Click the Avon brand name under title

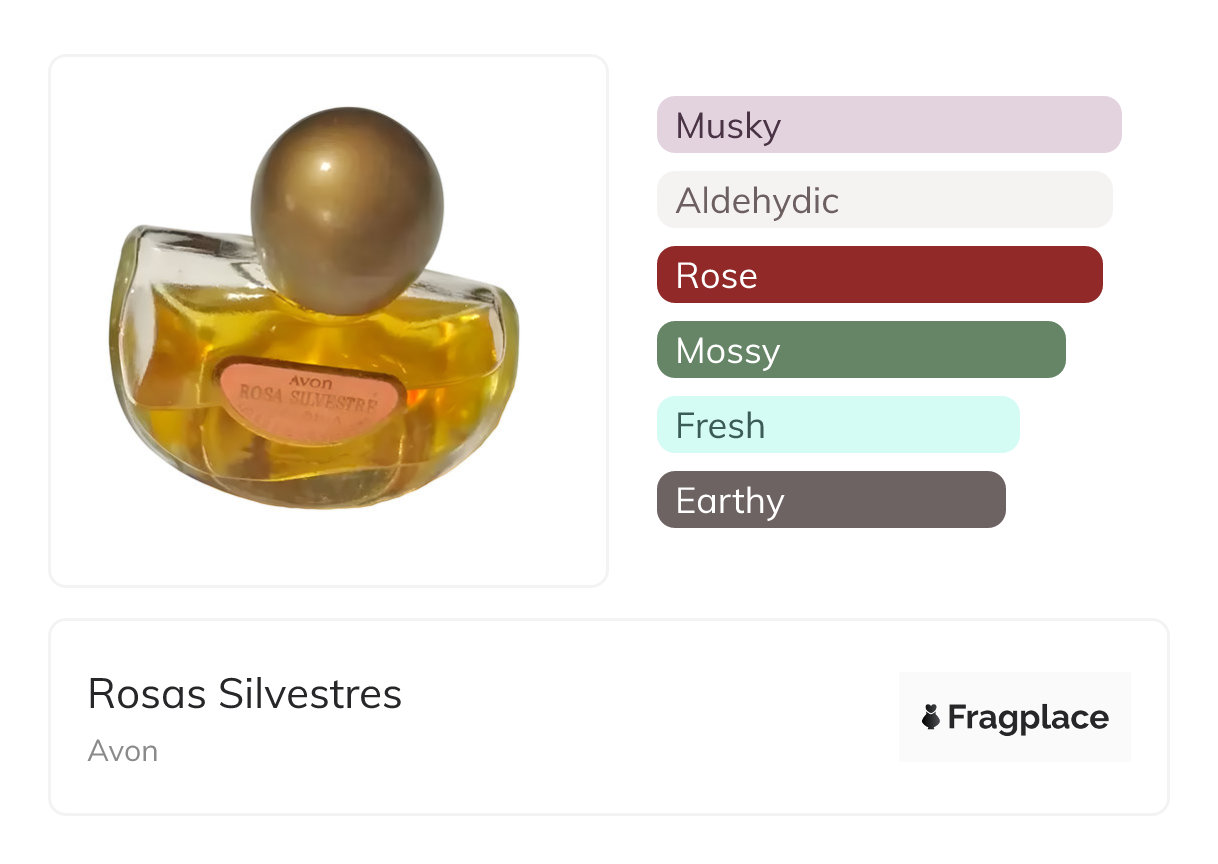[123, 751]
